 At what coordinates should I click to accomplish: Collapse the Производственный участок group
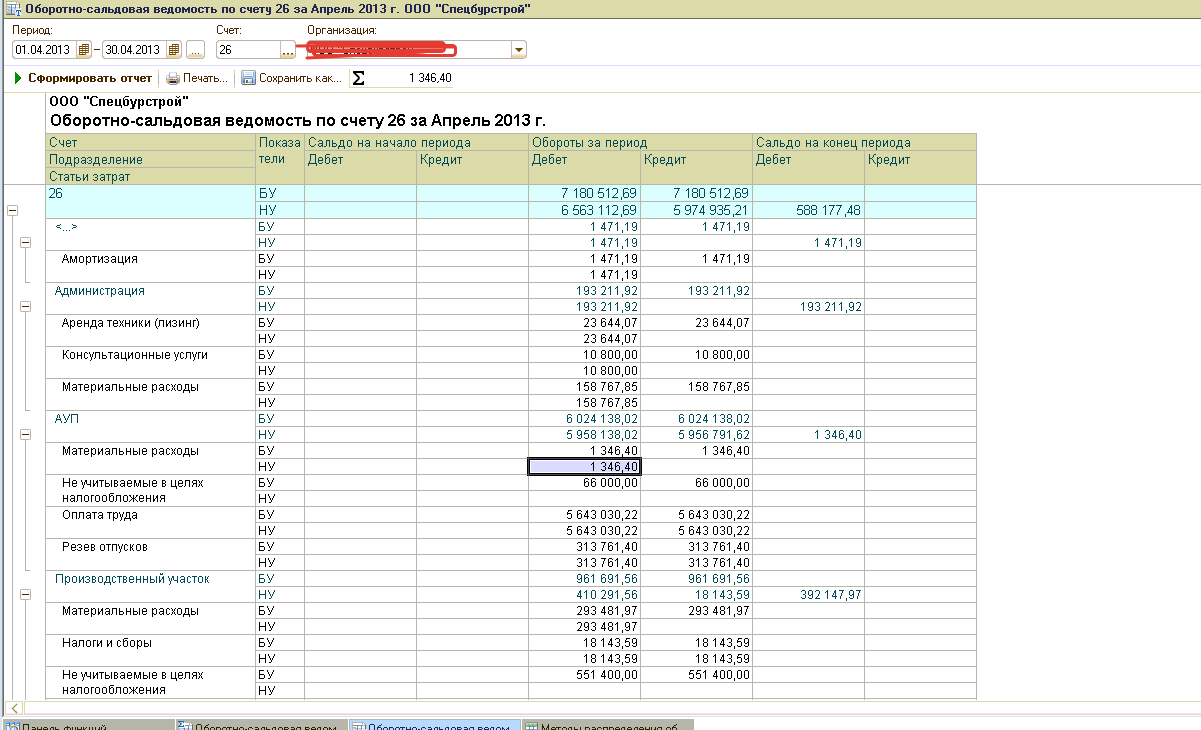[26, 595]
